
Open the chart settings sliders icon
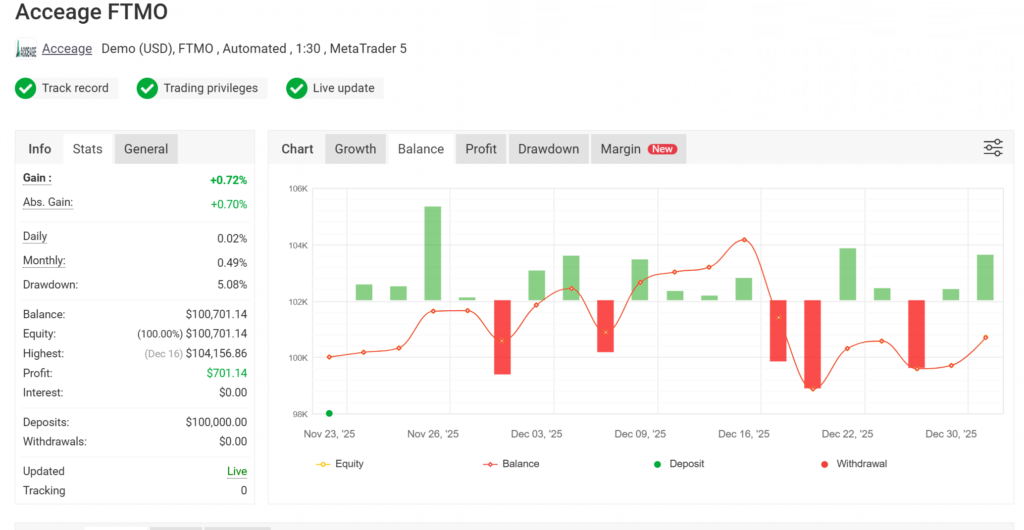tap(992, 148)
